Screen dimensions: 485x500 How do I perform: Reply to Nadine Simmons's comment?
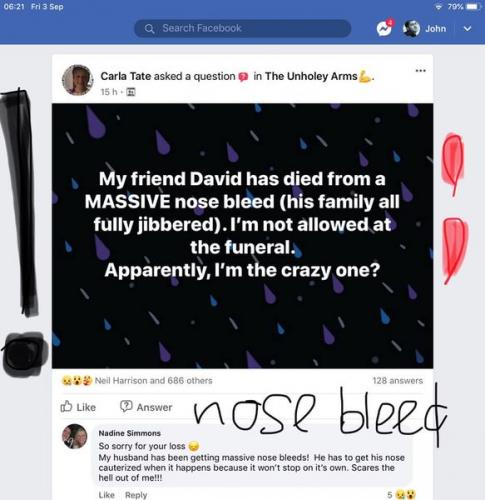[x=136, y=495]
